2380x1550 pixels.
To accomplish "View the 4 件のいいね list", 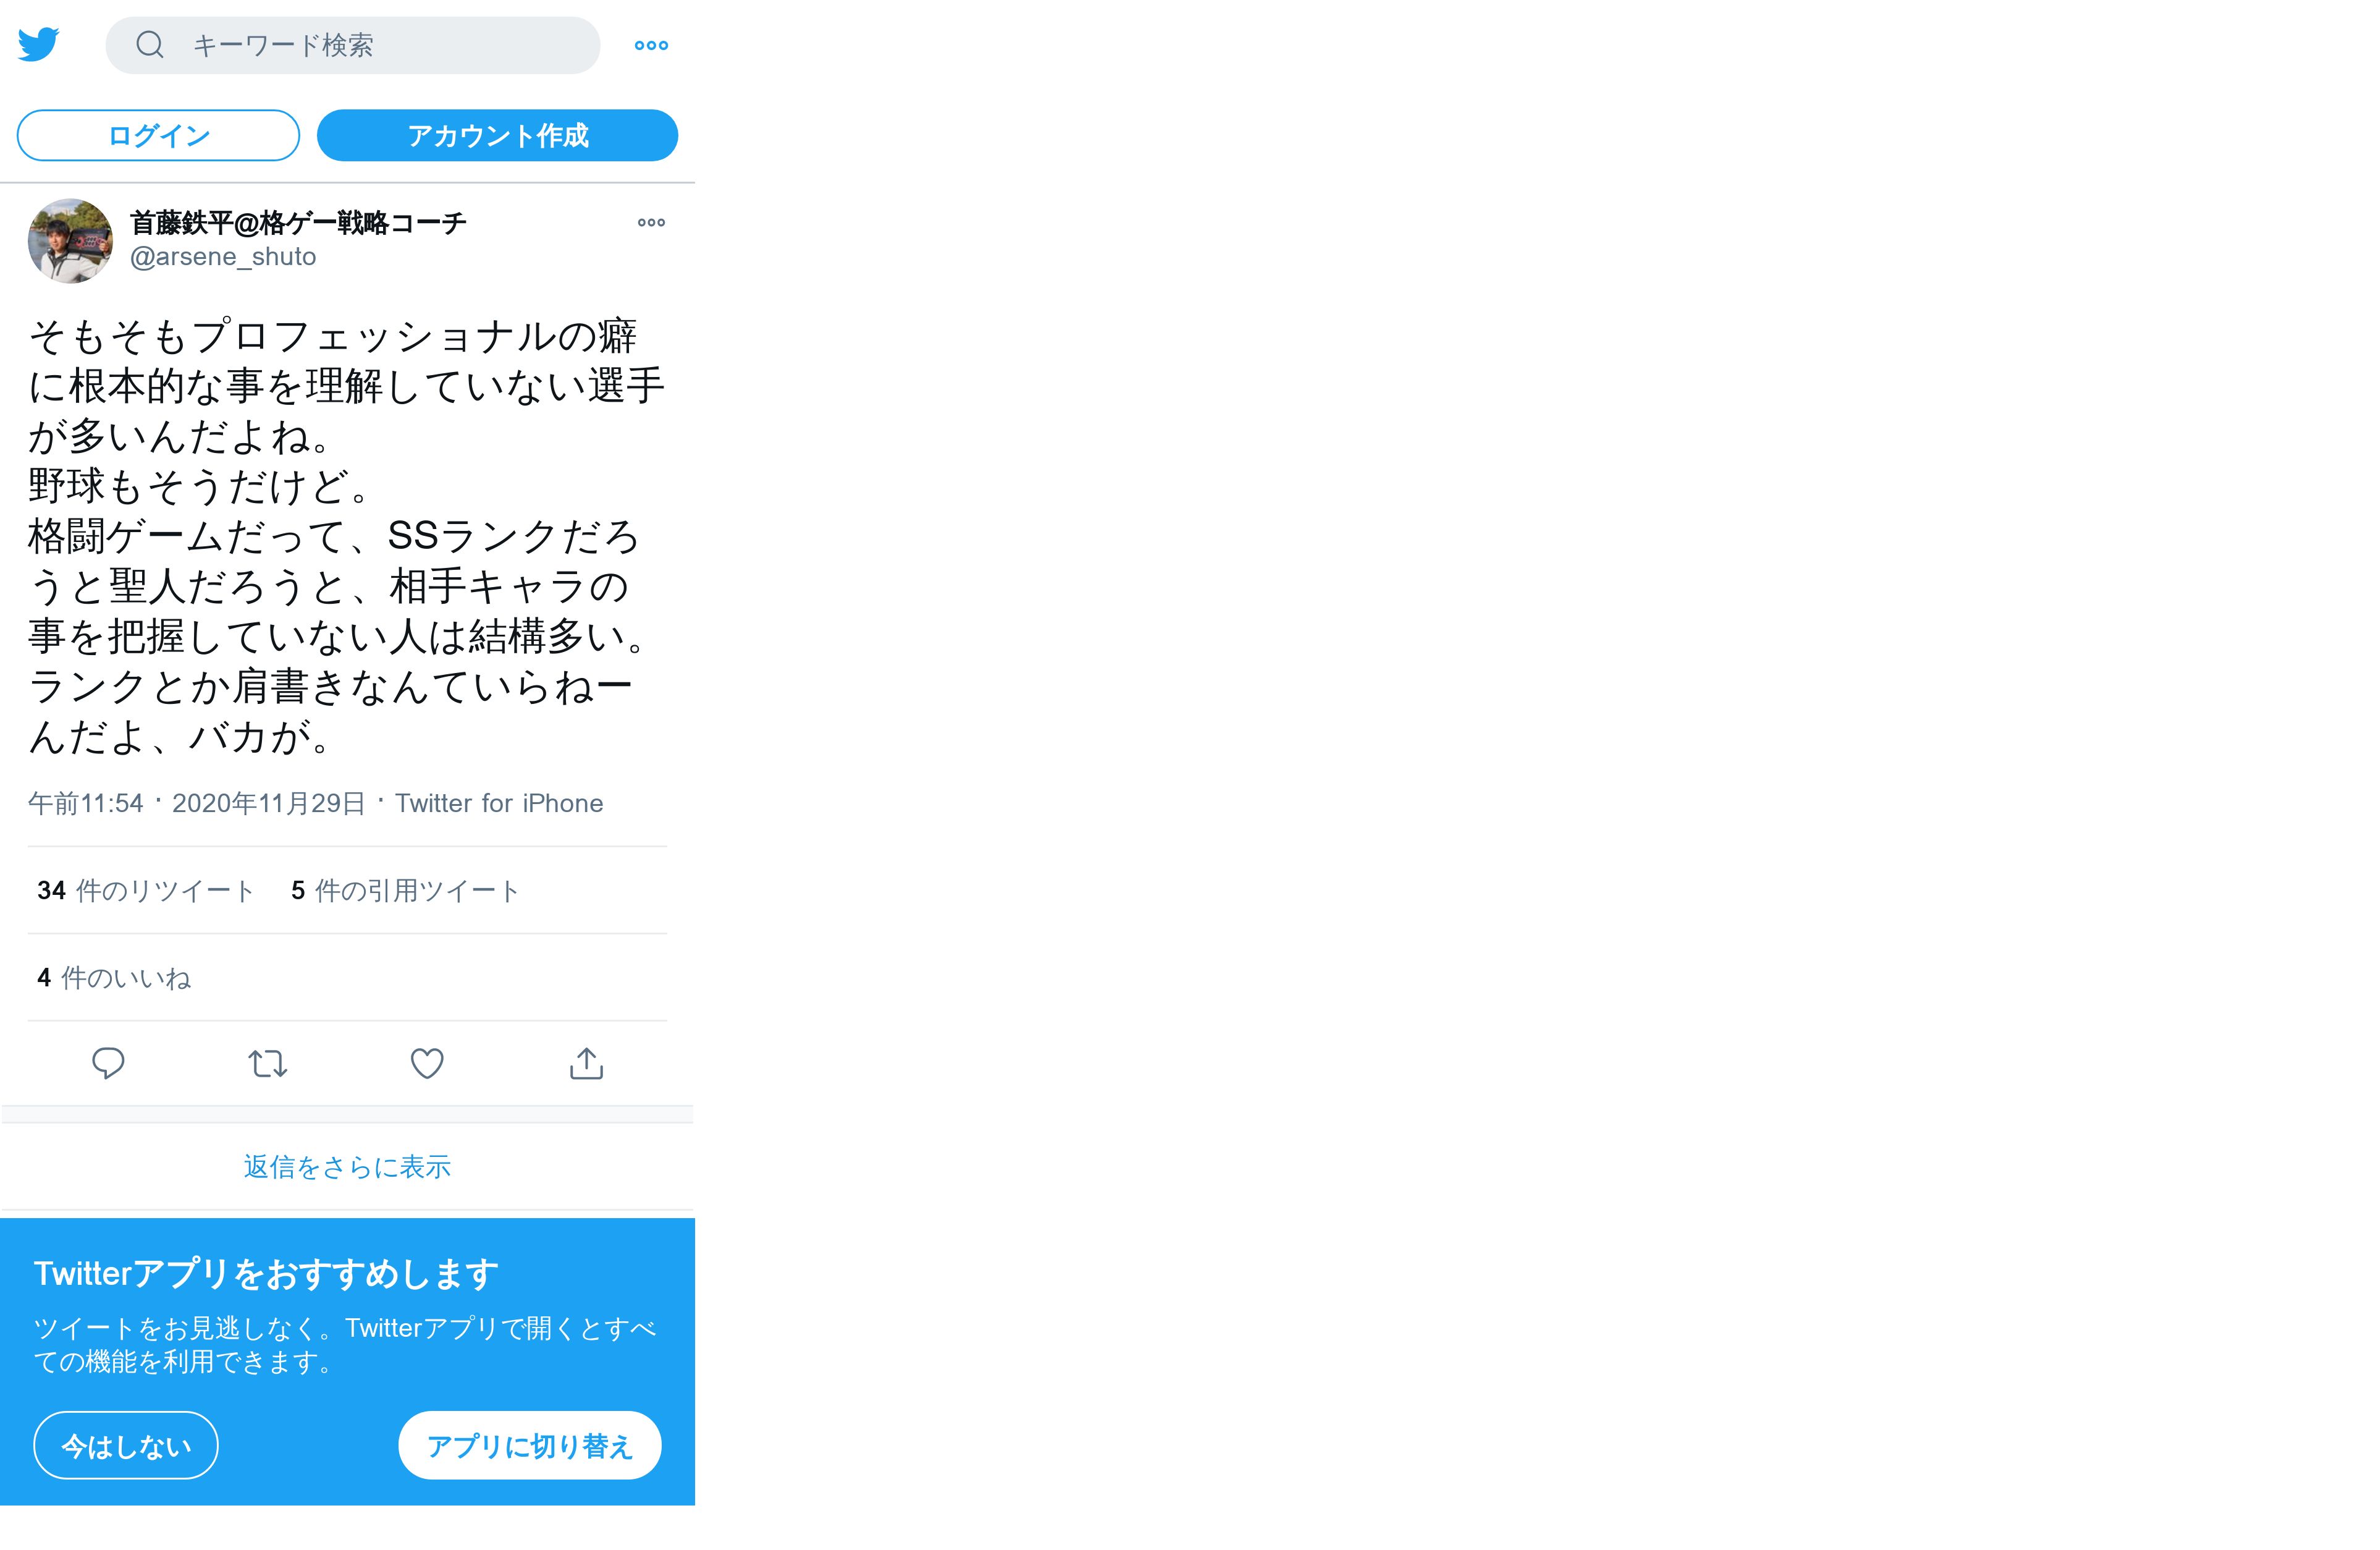I will coord(114,978).
